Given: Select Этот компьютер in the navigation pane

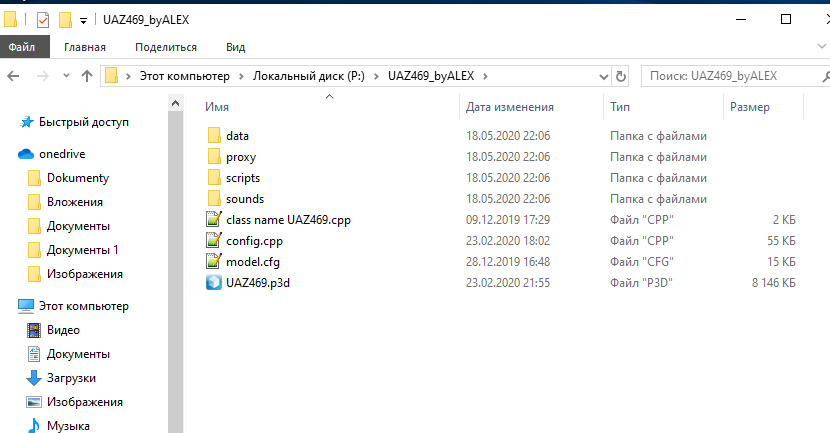Looking at the screenshot, I should tap(84, 306).
